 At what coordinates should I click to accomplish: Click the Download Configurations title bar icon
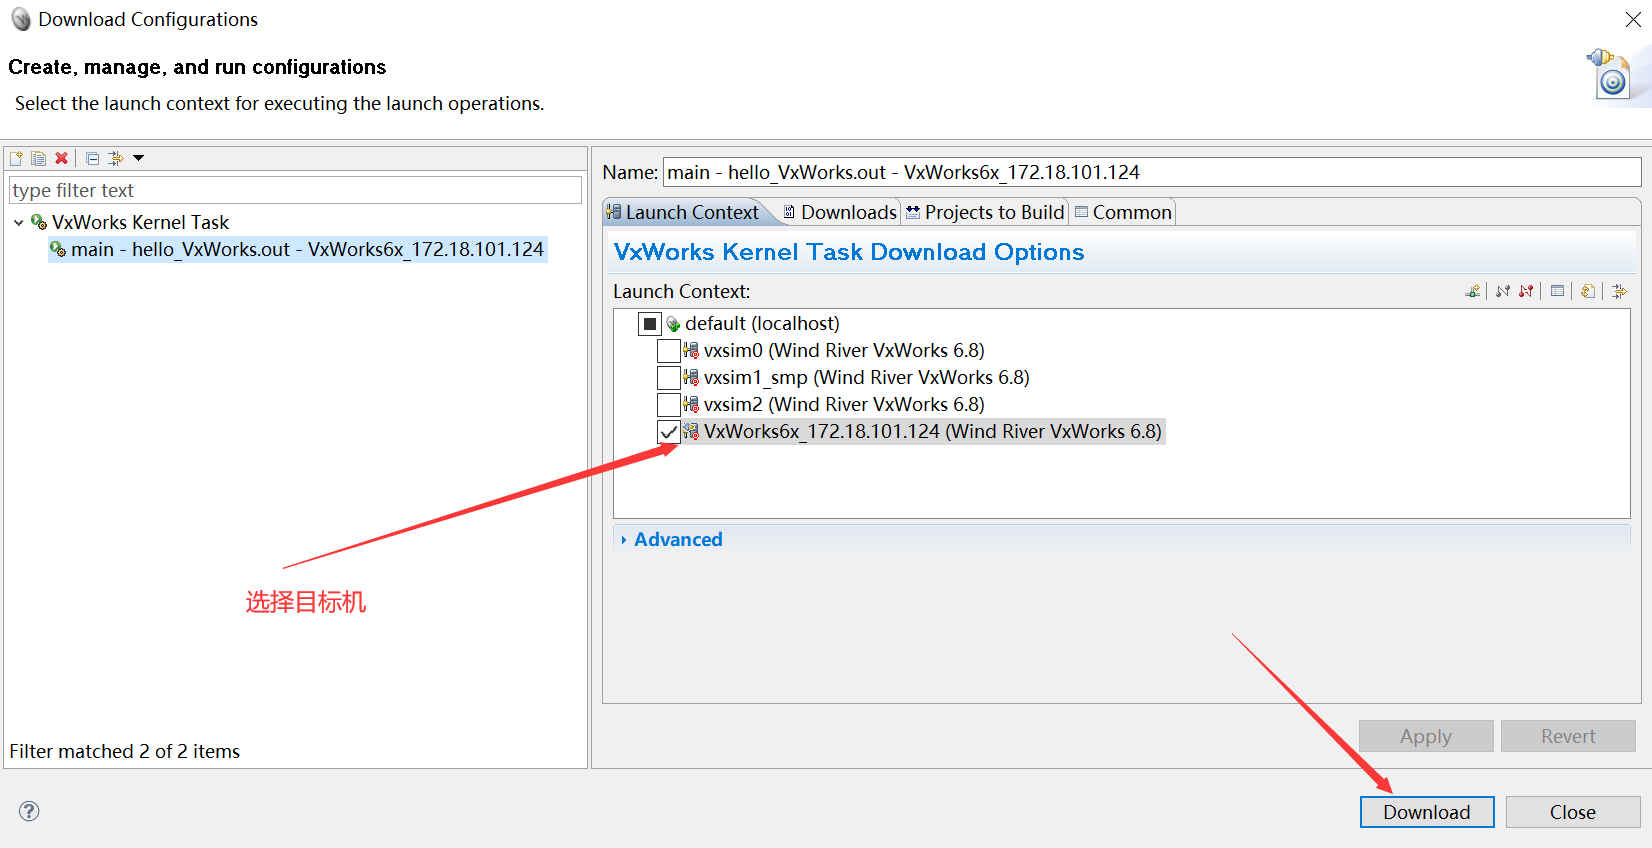pyautogui.click(x=20, y=20)
